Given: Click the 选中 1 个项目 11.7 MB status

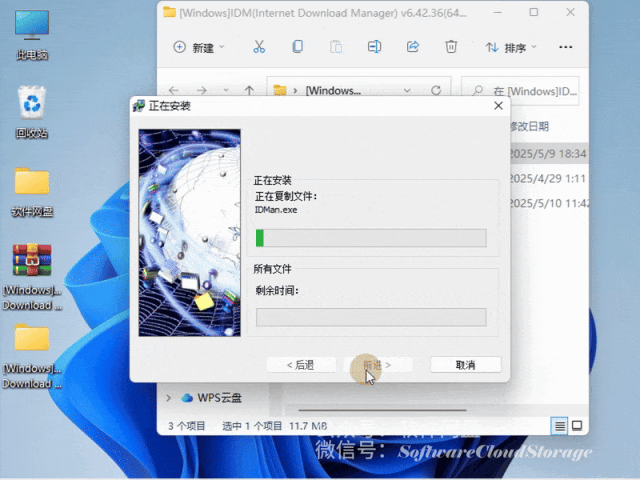Looking at the screenshot, I should [x=275, y=426].
